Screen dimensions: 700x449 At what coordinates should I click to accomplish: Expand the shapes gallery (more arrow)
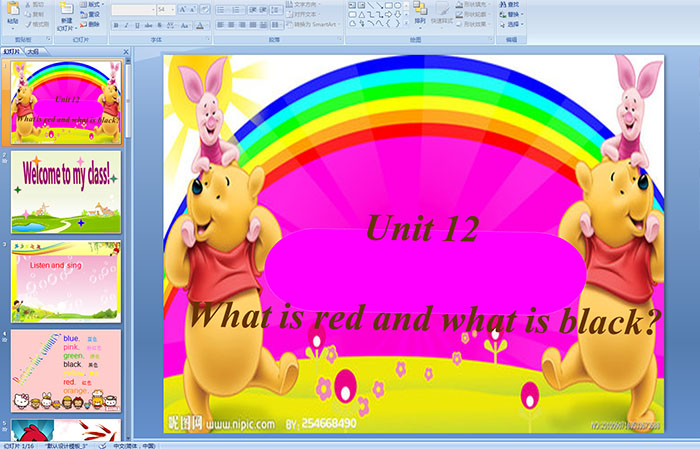pyautogui.click(x=406, y=23)
